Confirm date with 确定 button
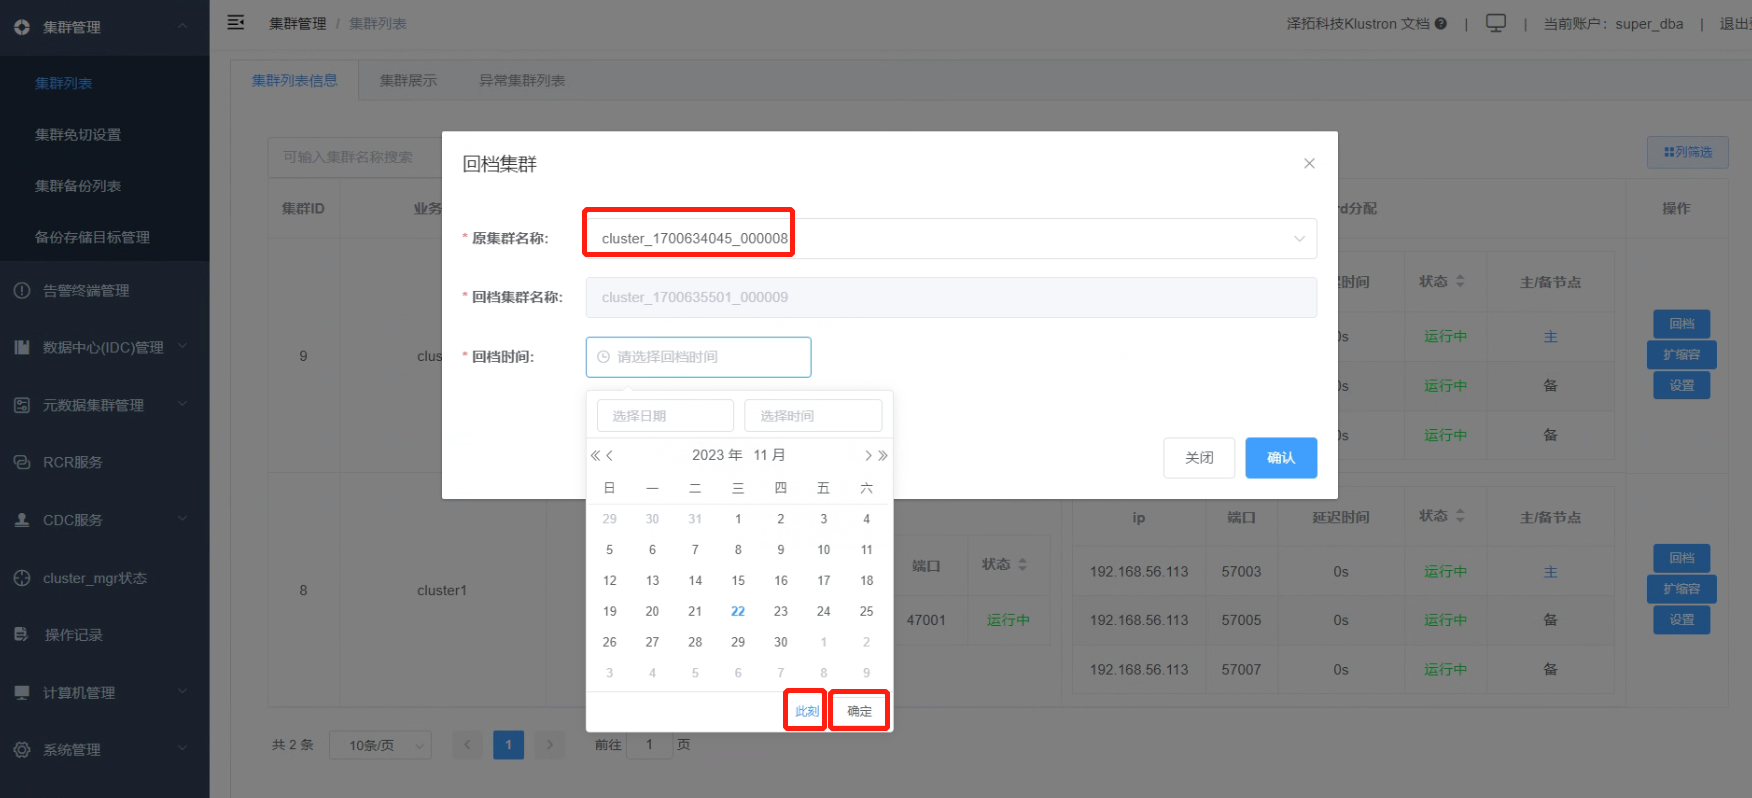Viewport: 1752px width, 798px height. tap(859, 711)
